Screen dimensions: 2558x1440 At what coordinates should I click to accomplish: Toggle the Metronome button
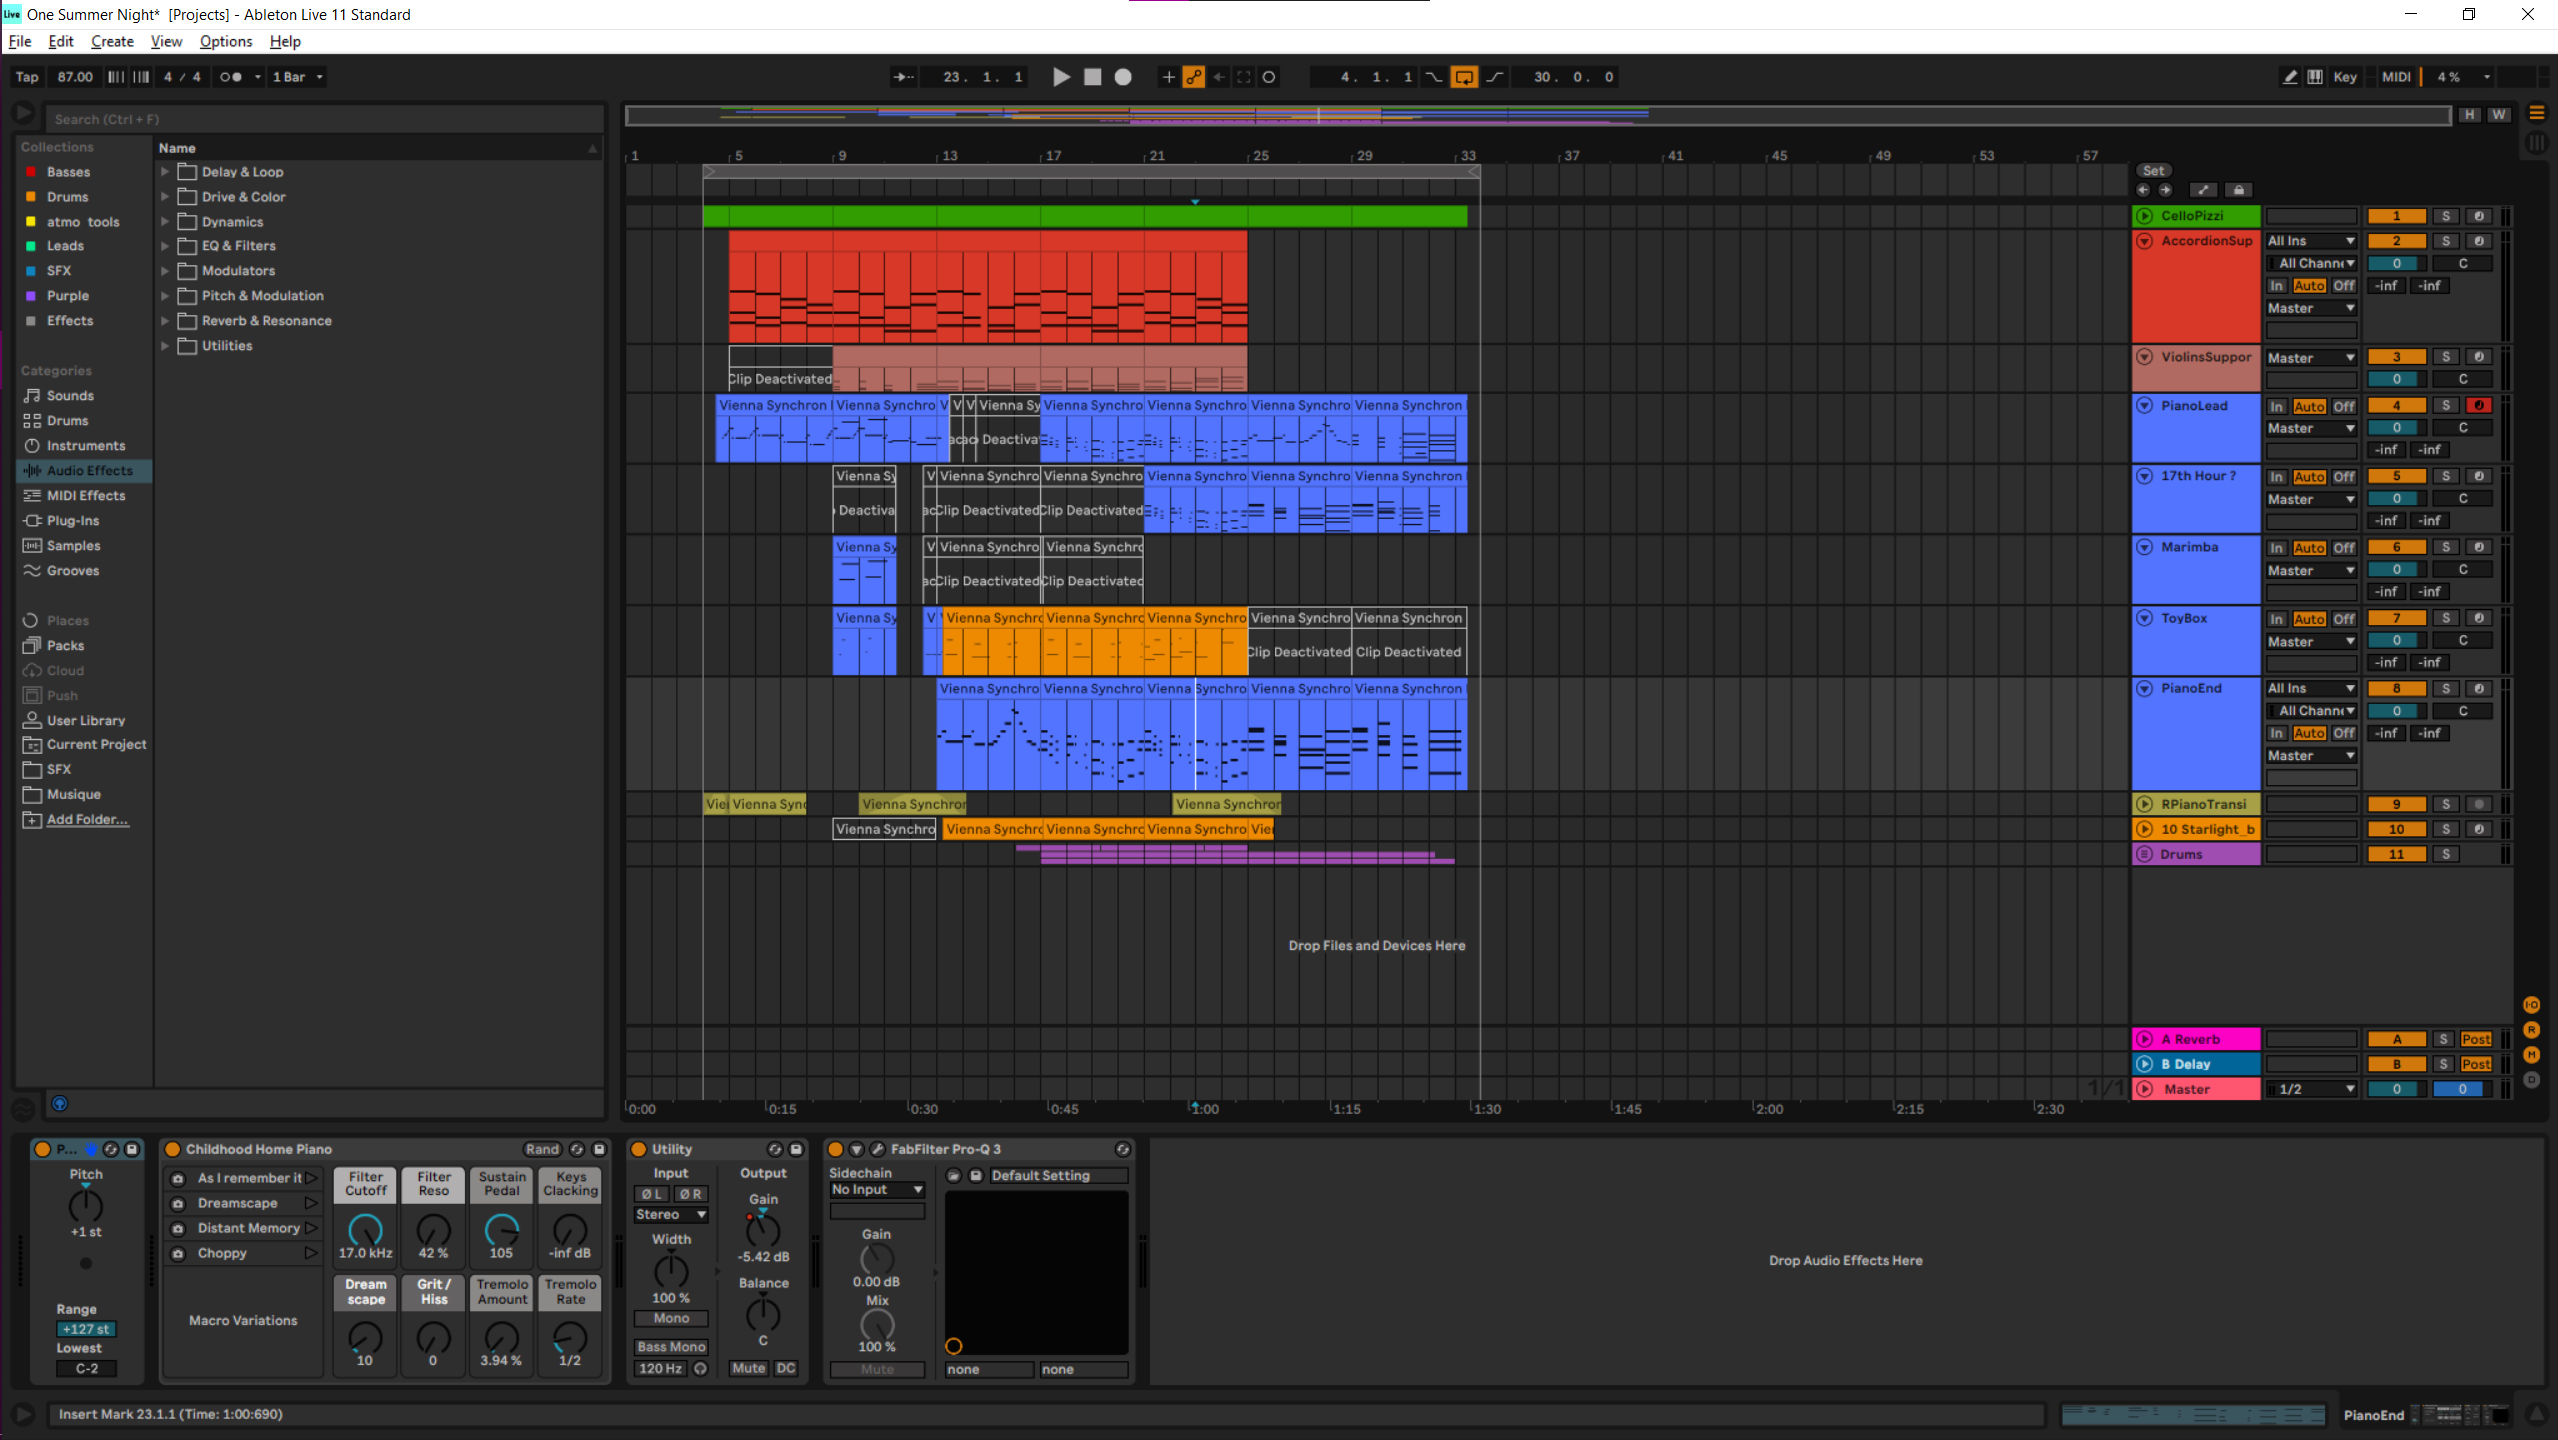(231, 77)
